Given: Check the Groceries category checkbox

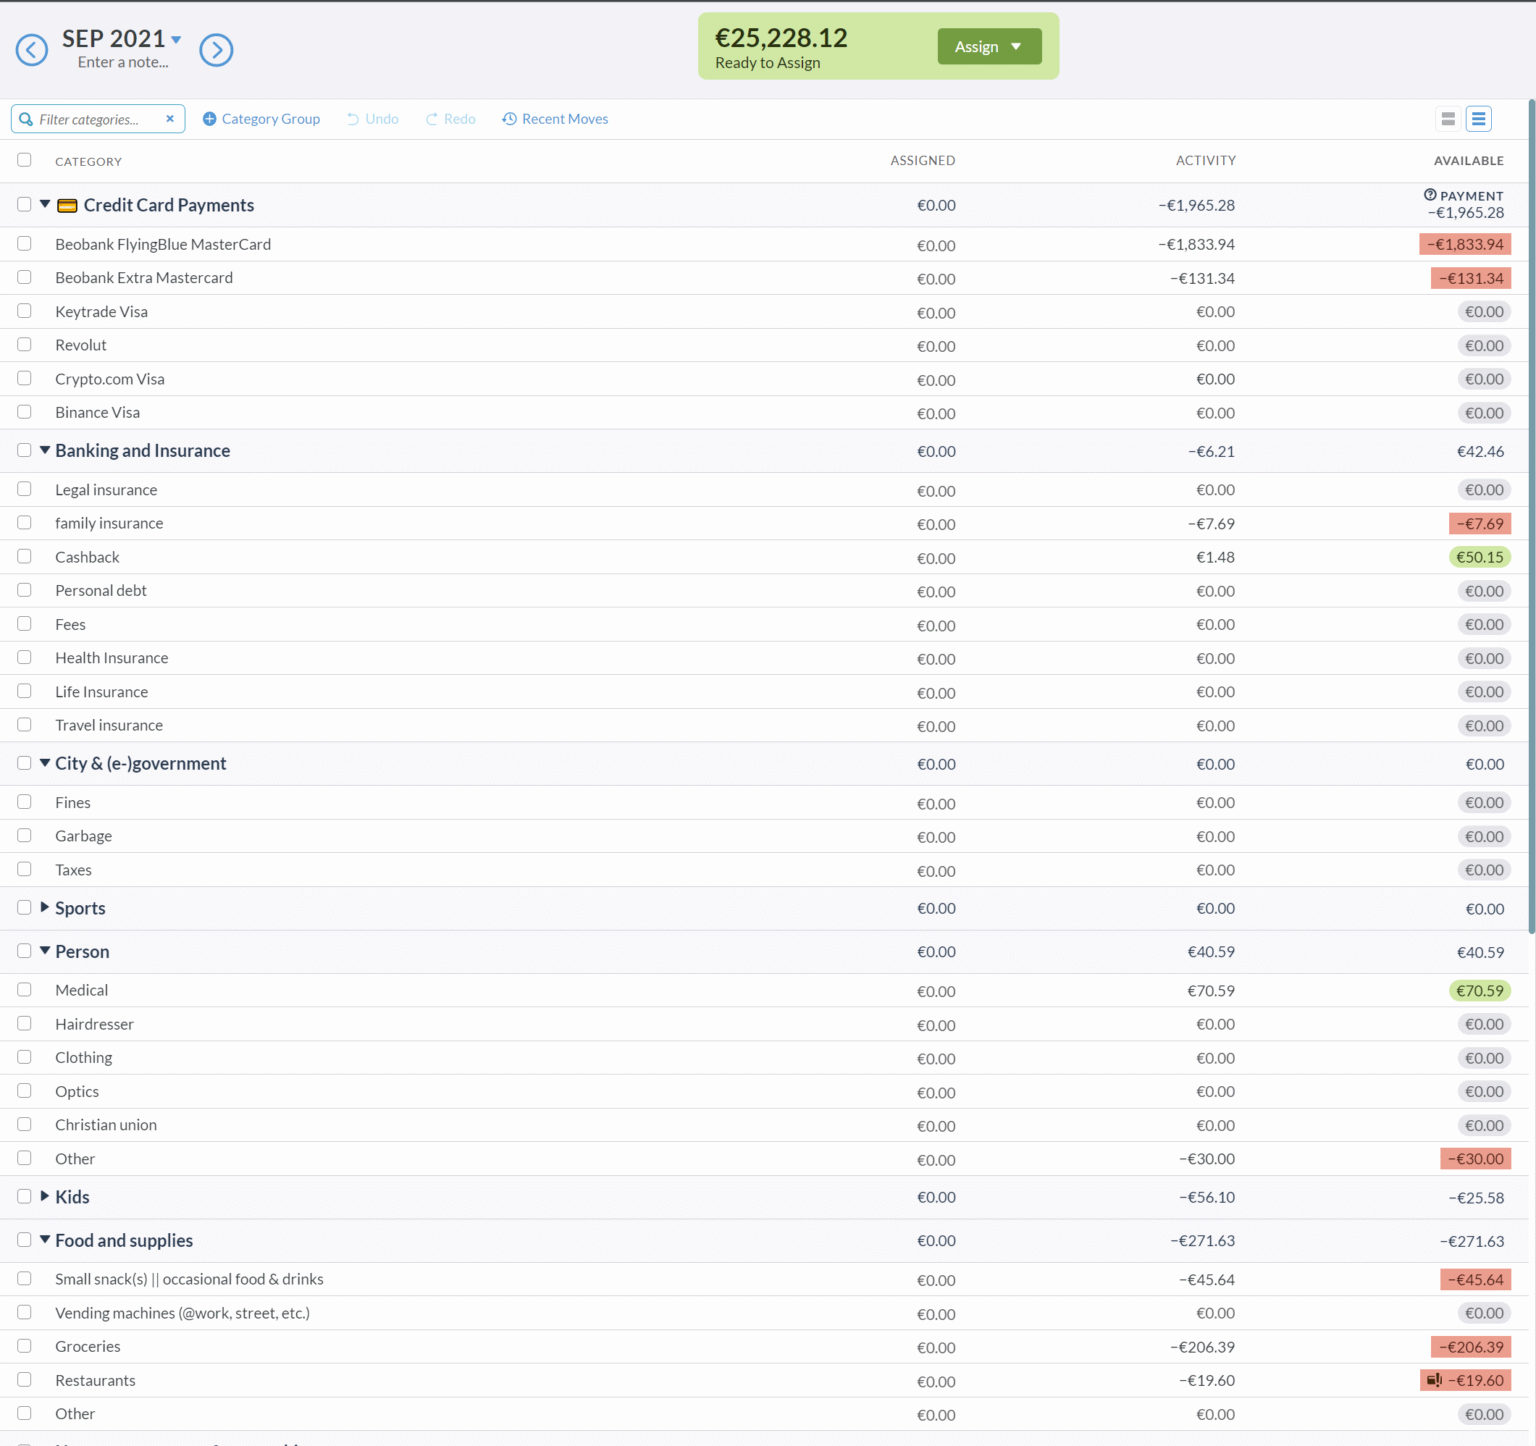Looking at the screenshot, I should (x=25, y=1346).
